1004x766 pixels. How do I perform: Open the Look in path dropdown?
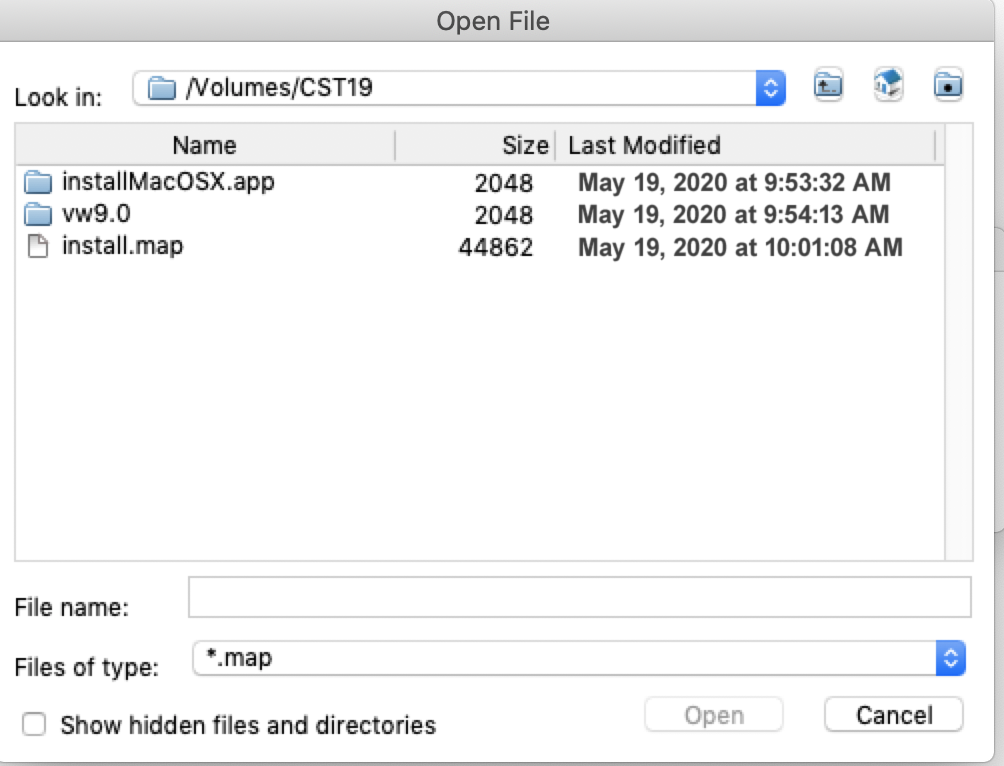point(771,88)
